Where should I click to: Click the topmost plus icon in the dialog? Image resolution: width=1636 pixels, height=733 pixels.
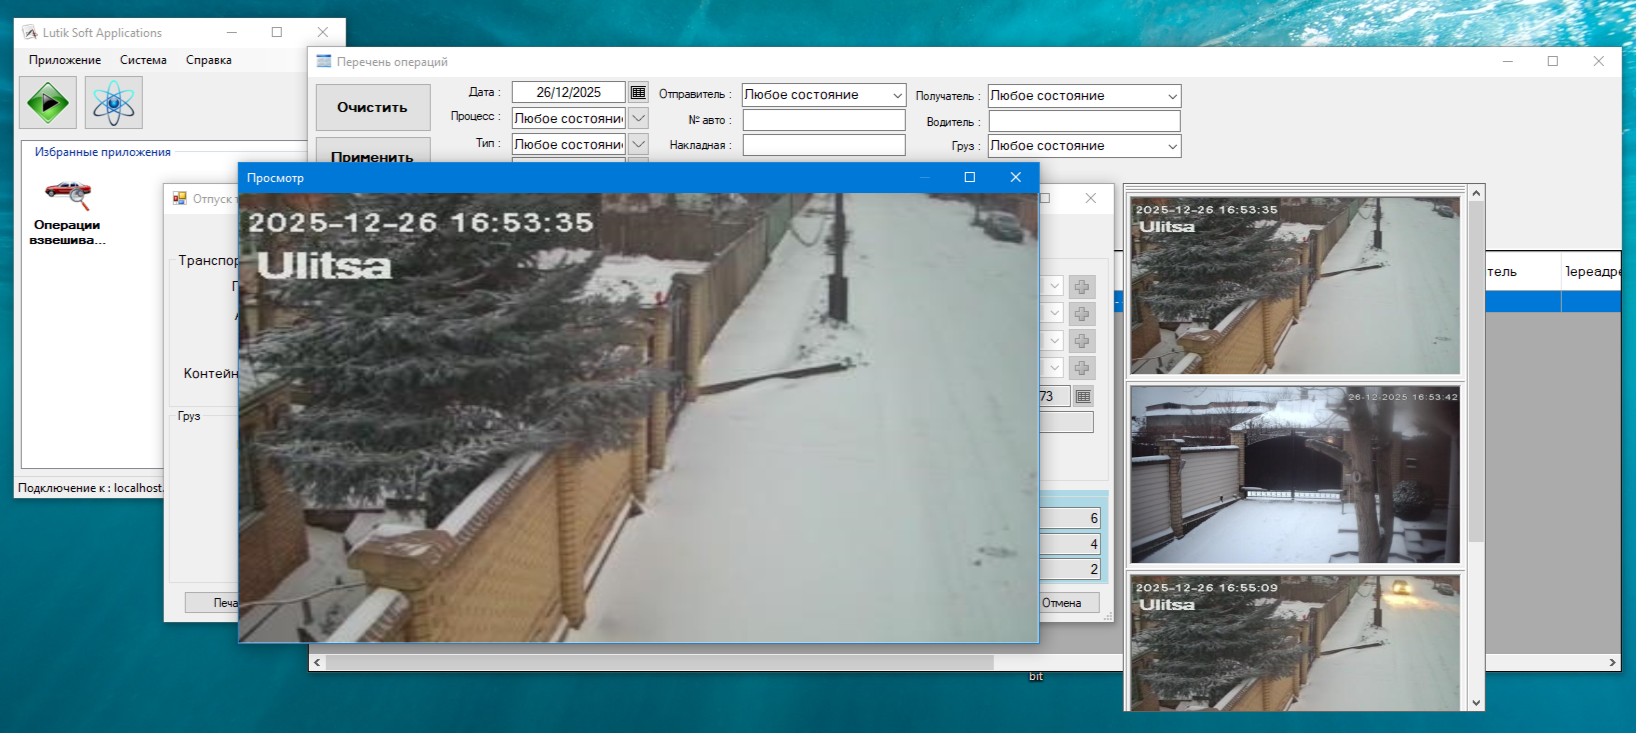click(x=1081, y=287)
